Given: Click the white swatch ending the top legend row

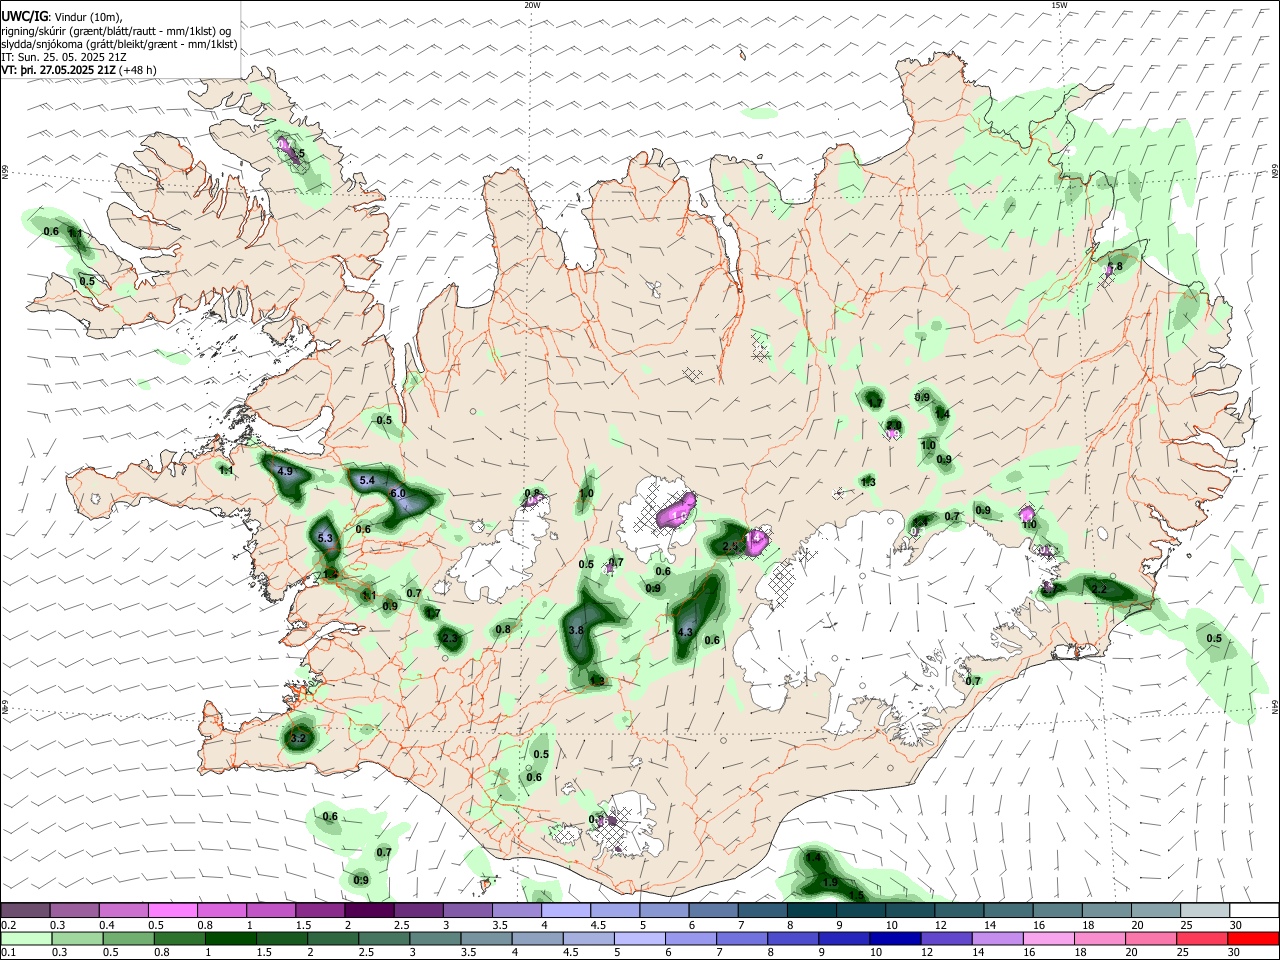Looking at the screenshot, I should pyautogui.click(x=1254, y=911).
